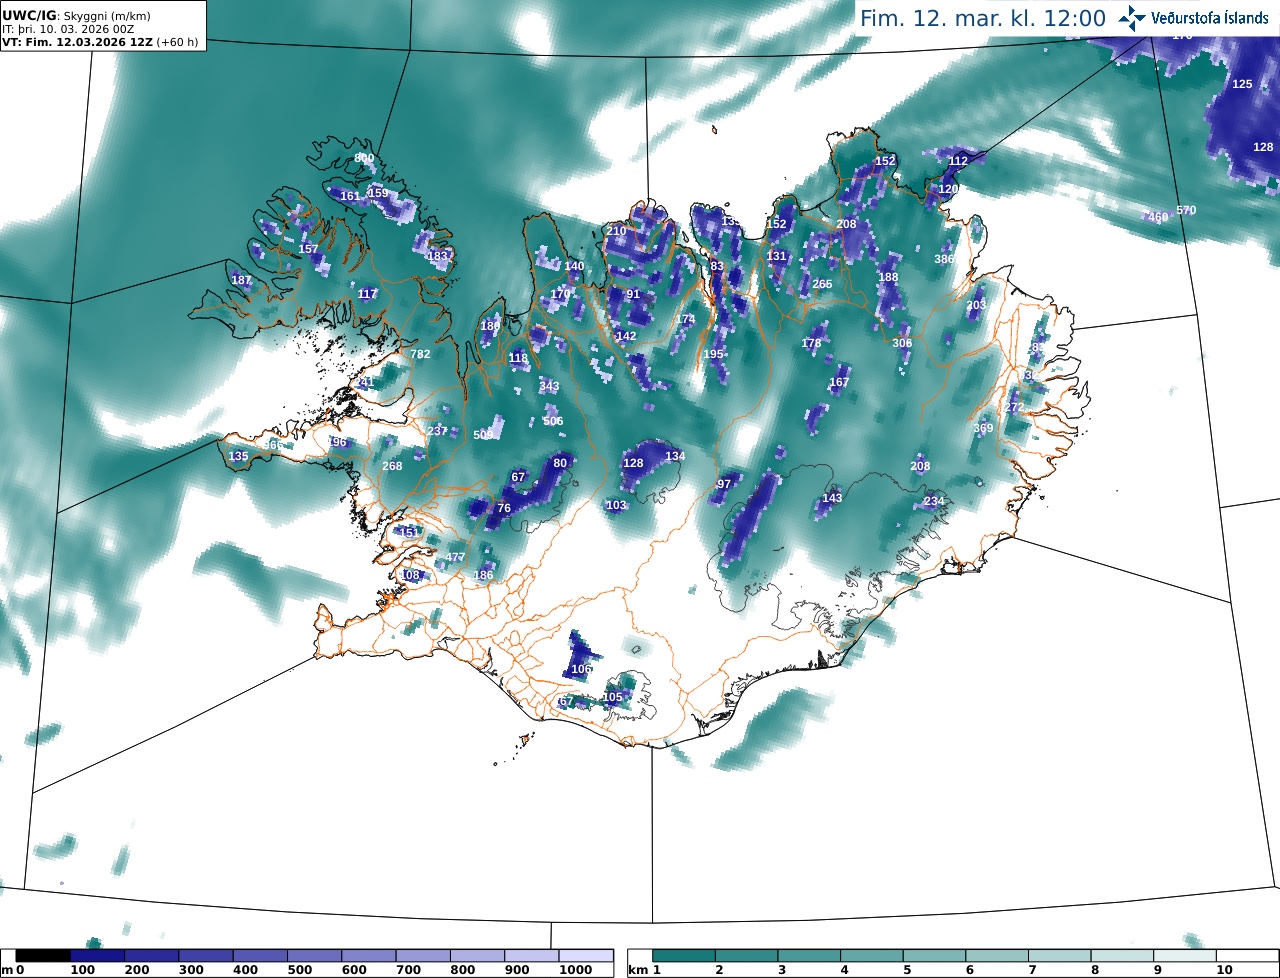The width and height of the screenshot is (1280, 978).
Task: Click visibility value 782 on the map
Action: (420, 354)
